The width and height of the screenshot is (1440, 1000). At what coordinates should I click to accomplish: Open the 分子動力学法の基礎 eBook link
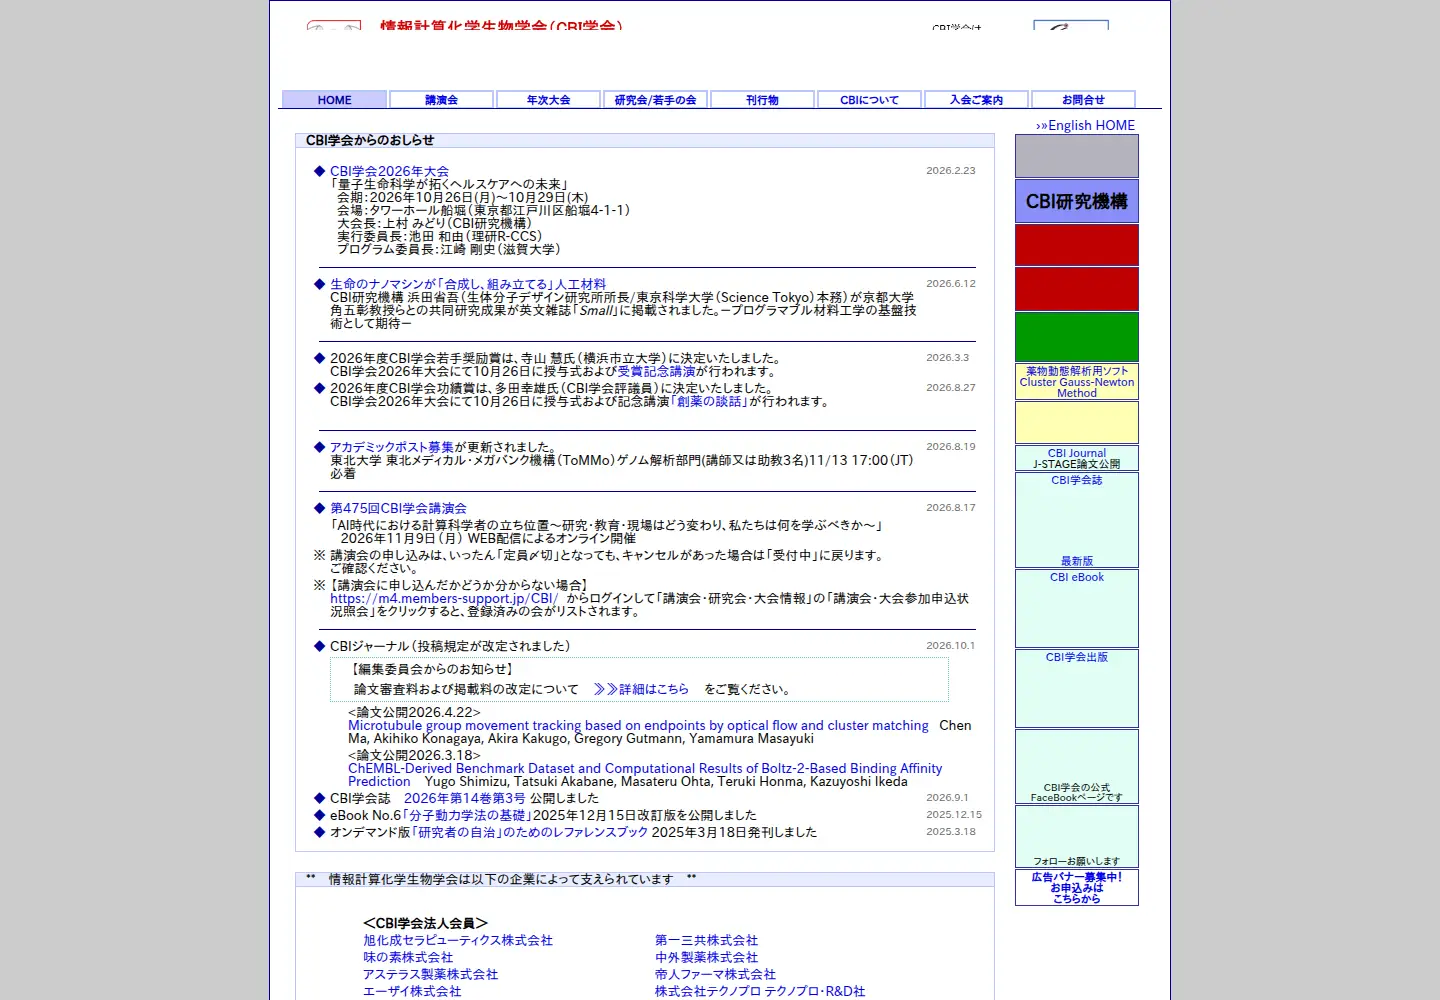(x=466, y=815)
